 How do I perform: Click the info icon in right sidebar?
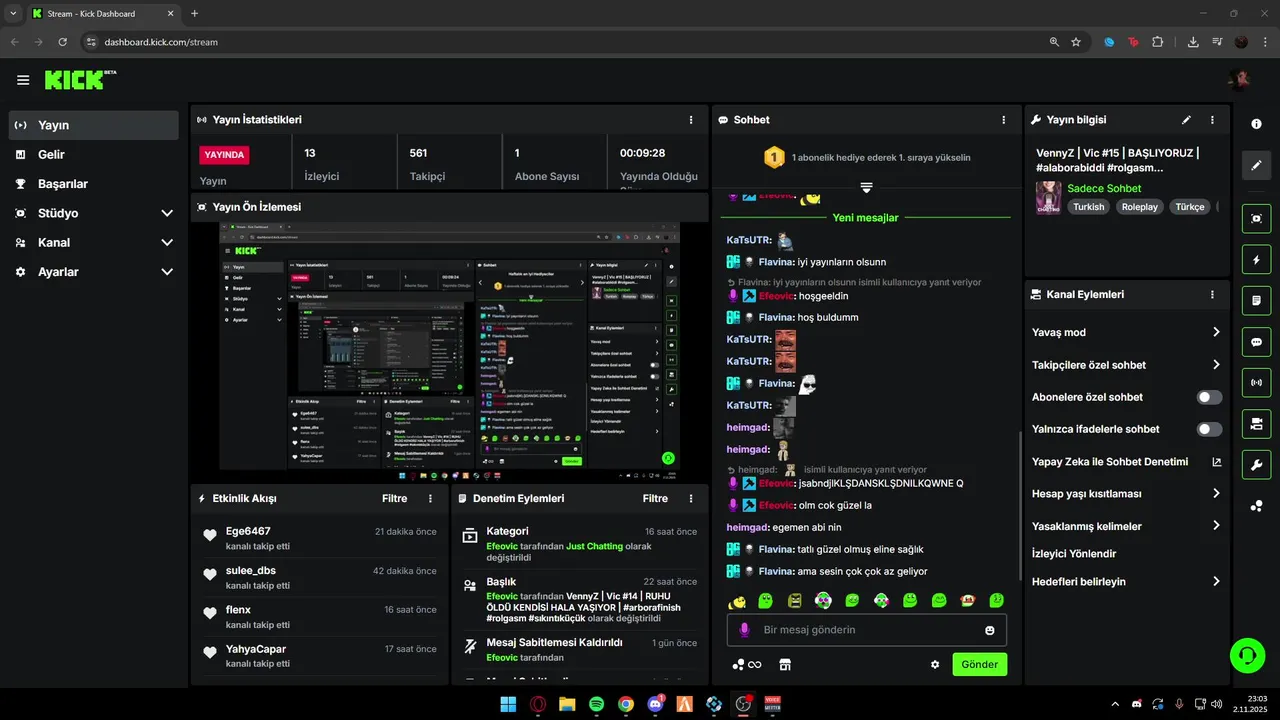click(x=1256, y=124)
